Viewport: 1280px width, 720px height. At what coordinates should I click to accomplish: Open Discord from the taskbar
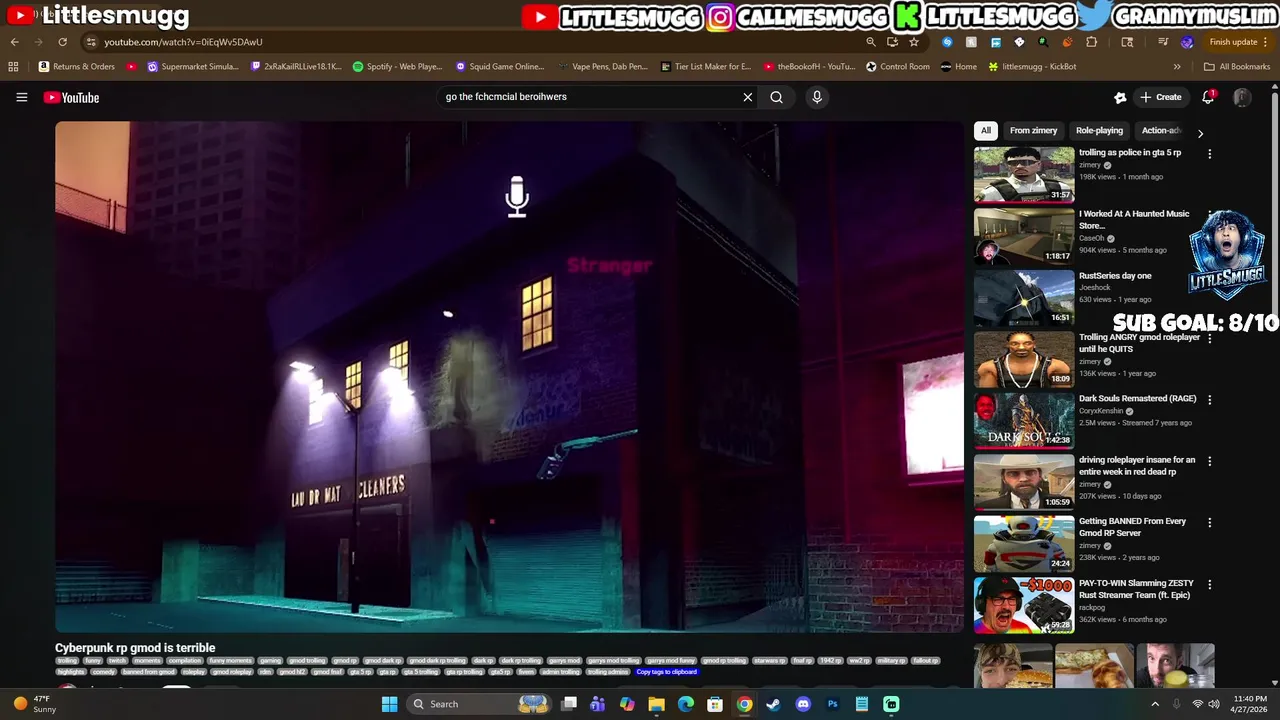pyautogui.click(x=803, y=704)
